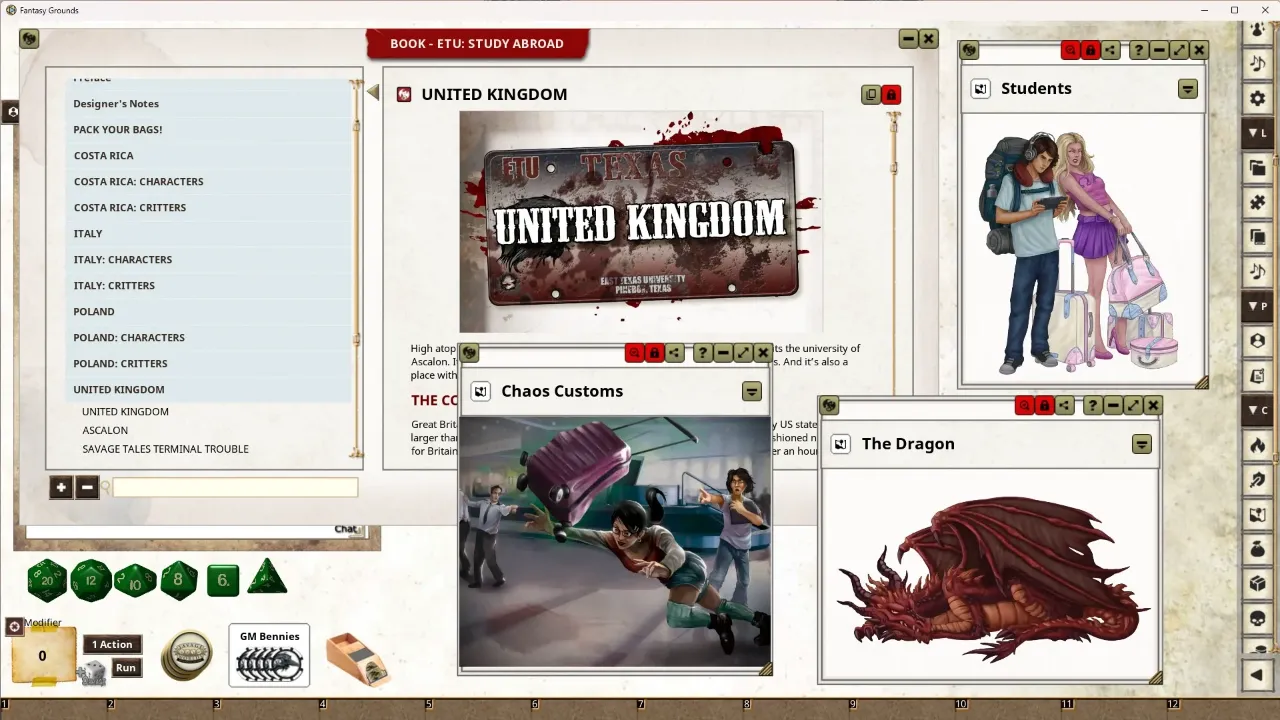Open the maps sidebar icon

coord(1257,514)
